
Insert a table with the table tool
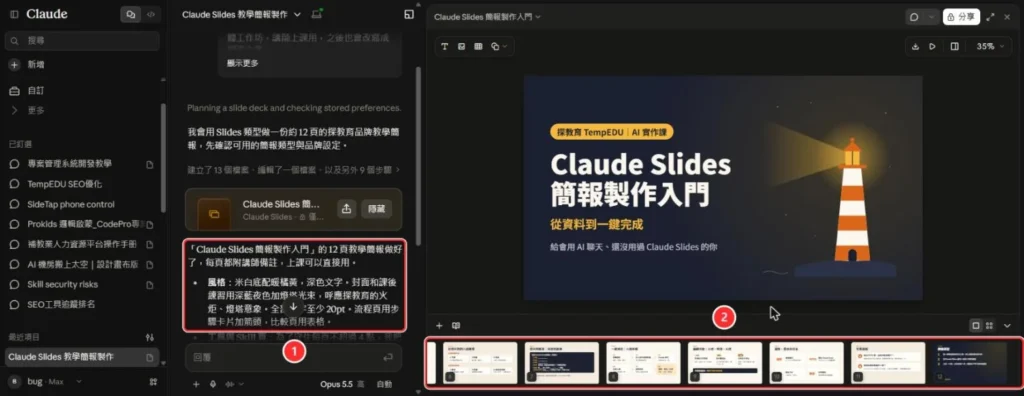click(x=478, y=46)
